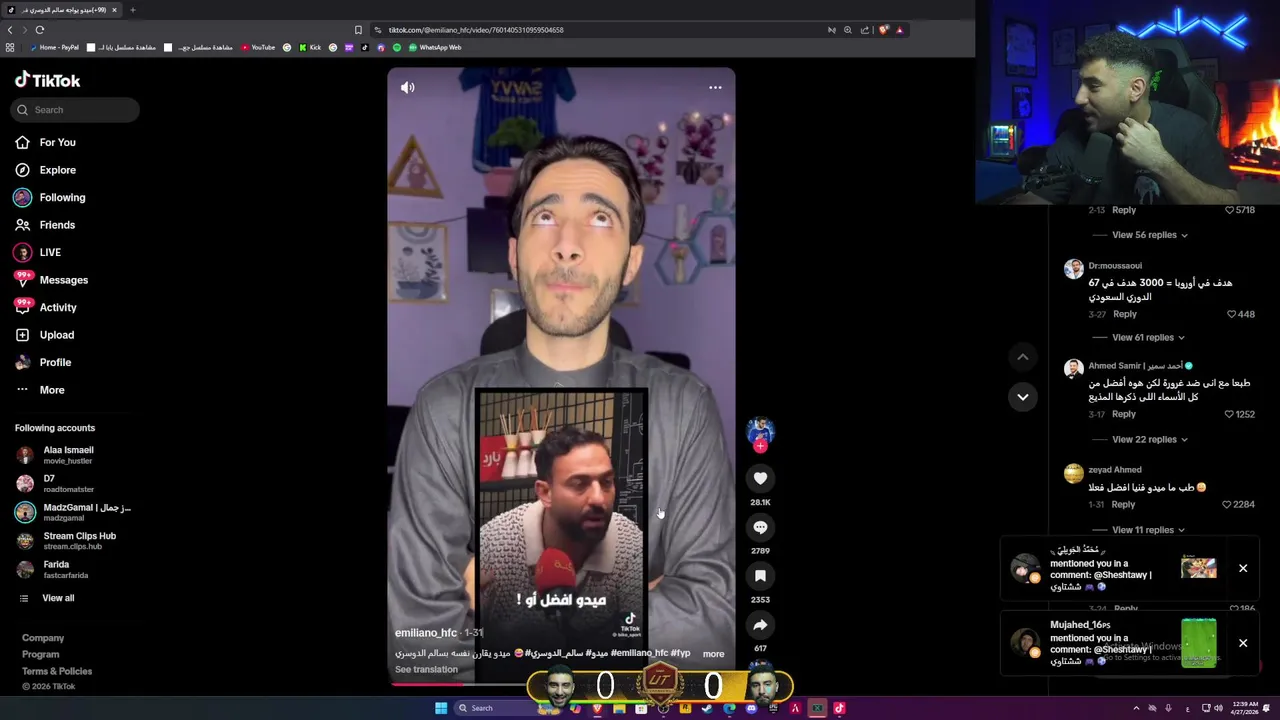Close the top mention notification

[x=1243, y=568]
